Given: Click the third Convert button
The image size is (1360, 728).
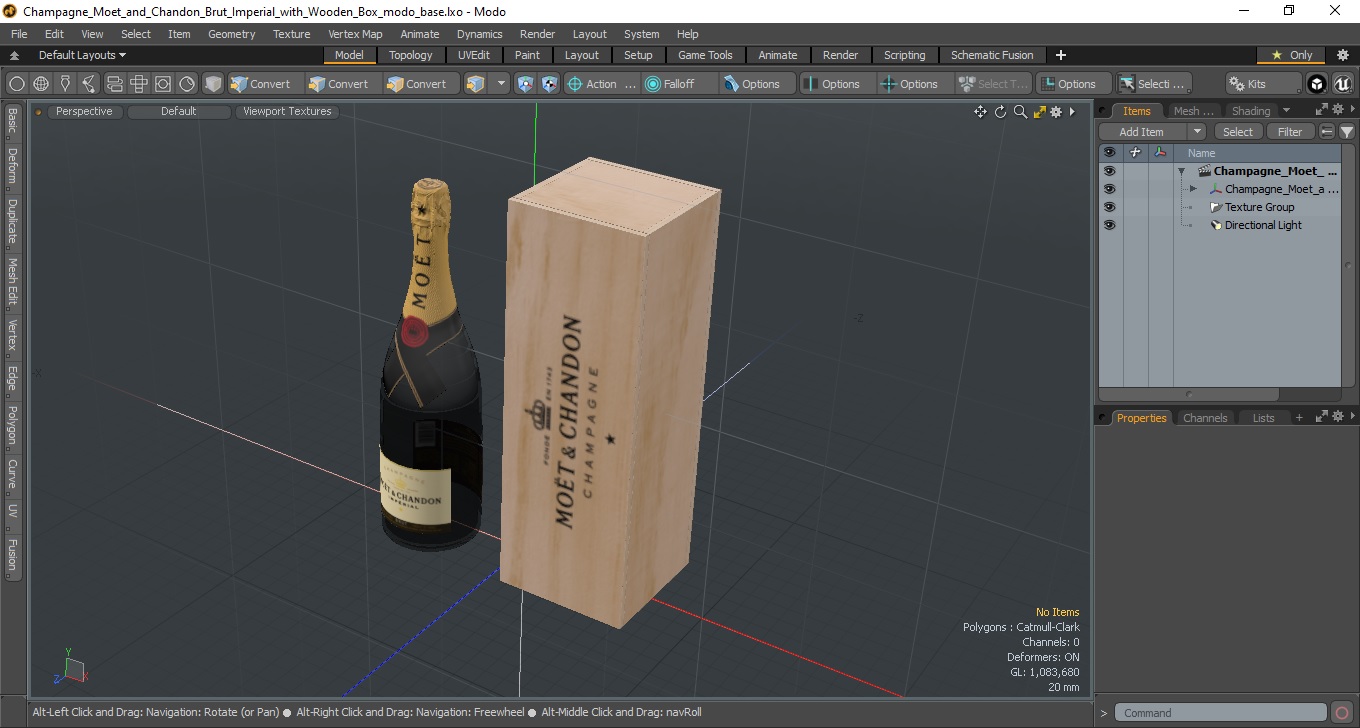Looking at the screenshot, I should pos(421,84).
